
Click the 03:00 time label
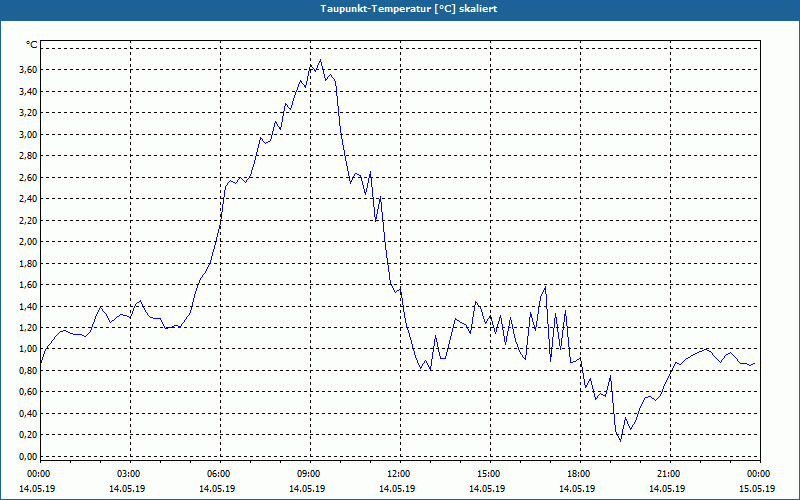[x=128, y=474]
